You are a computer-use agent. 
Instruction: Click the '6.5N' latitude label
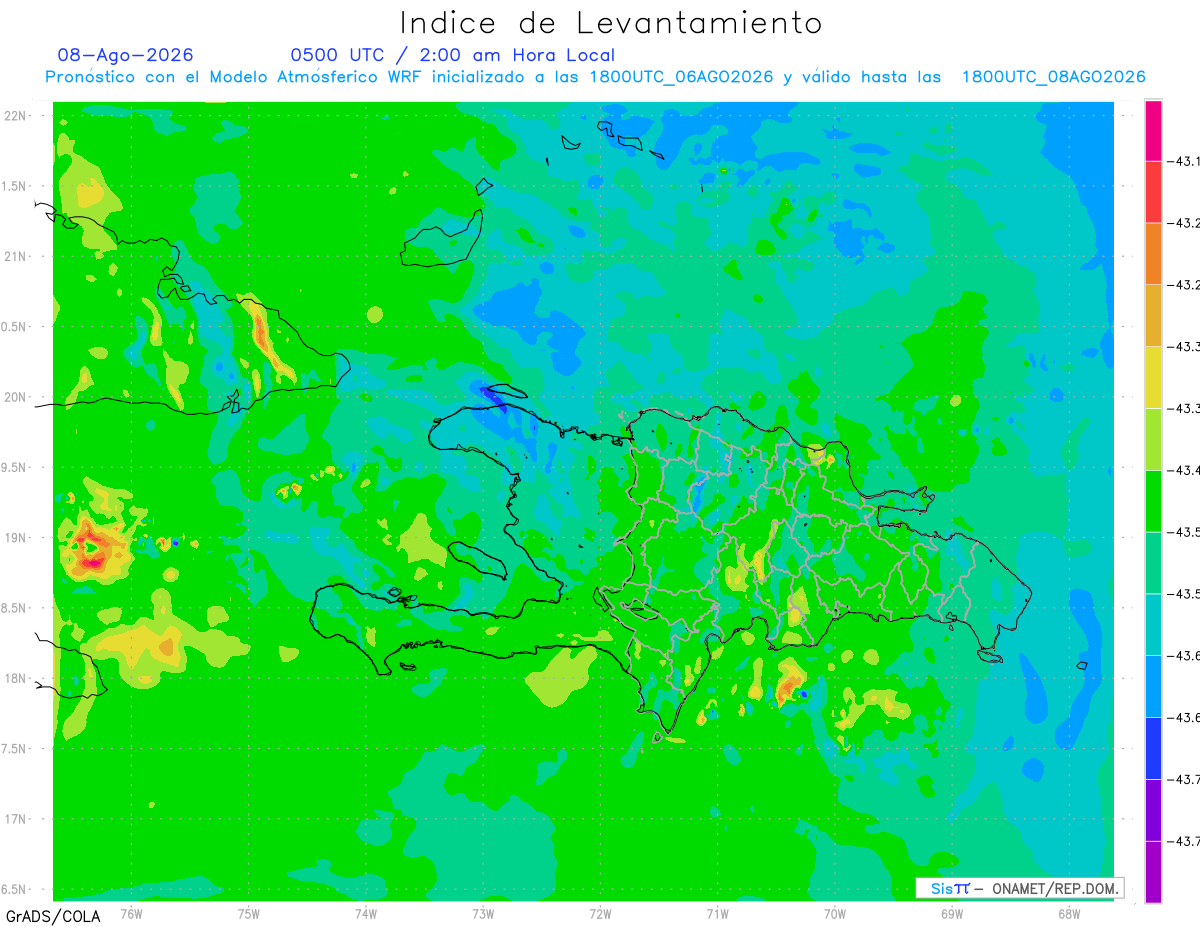[x=15, y=889]
